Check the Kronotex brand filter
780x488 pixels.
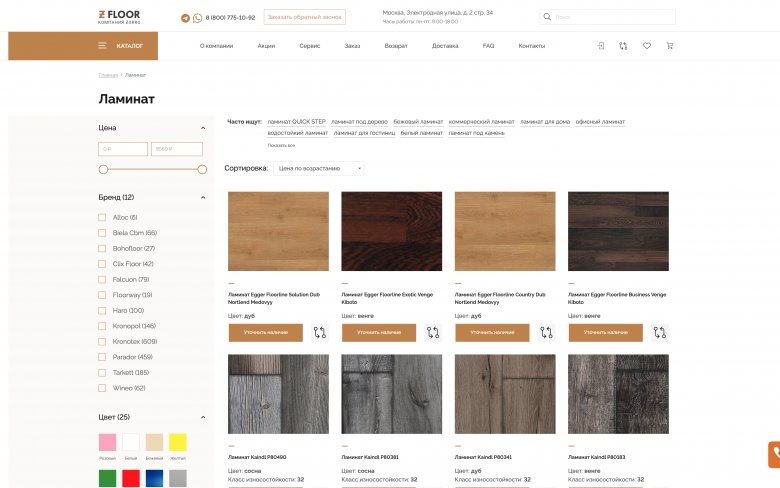pyautogui.click(x=102, y=342)
